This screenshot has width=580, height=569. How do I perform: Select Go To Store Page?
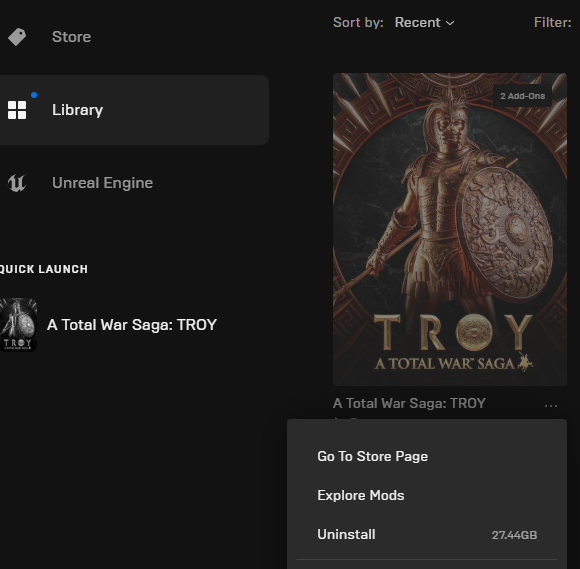pyautogui.click(x=372, y=456)
